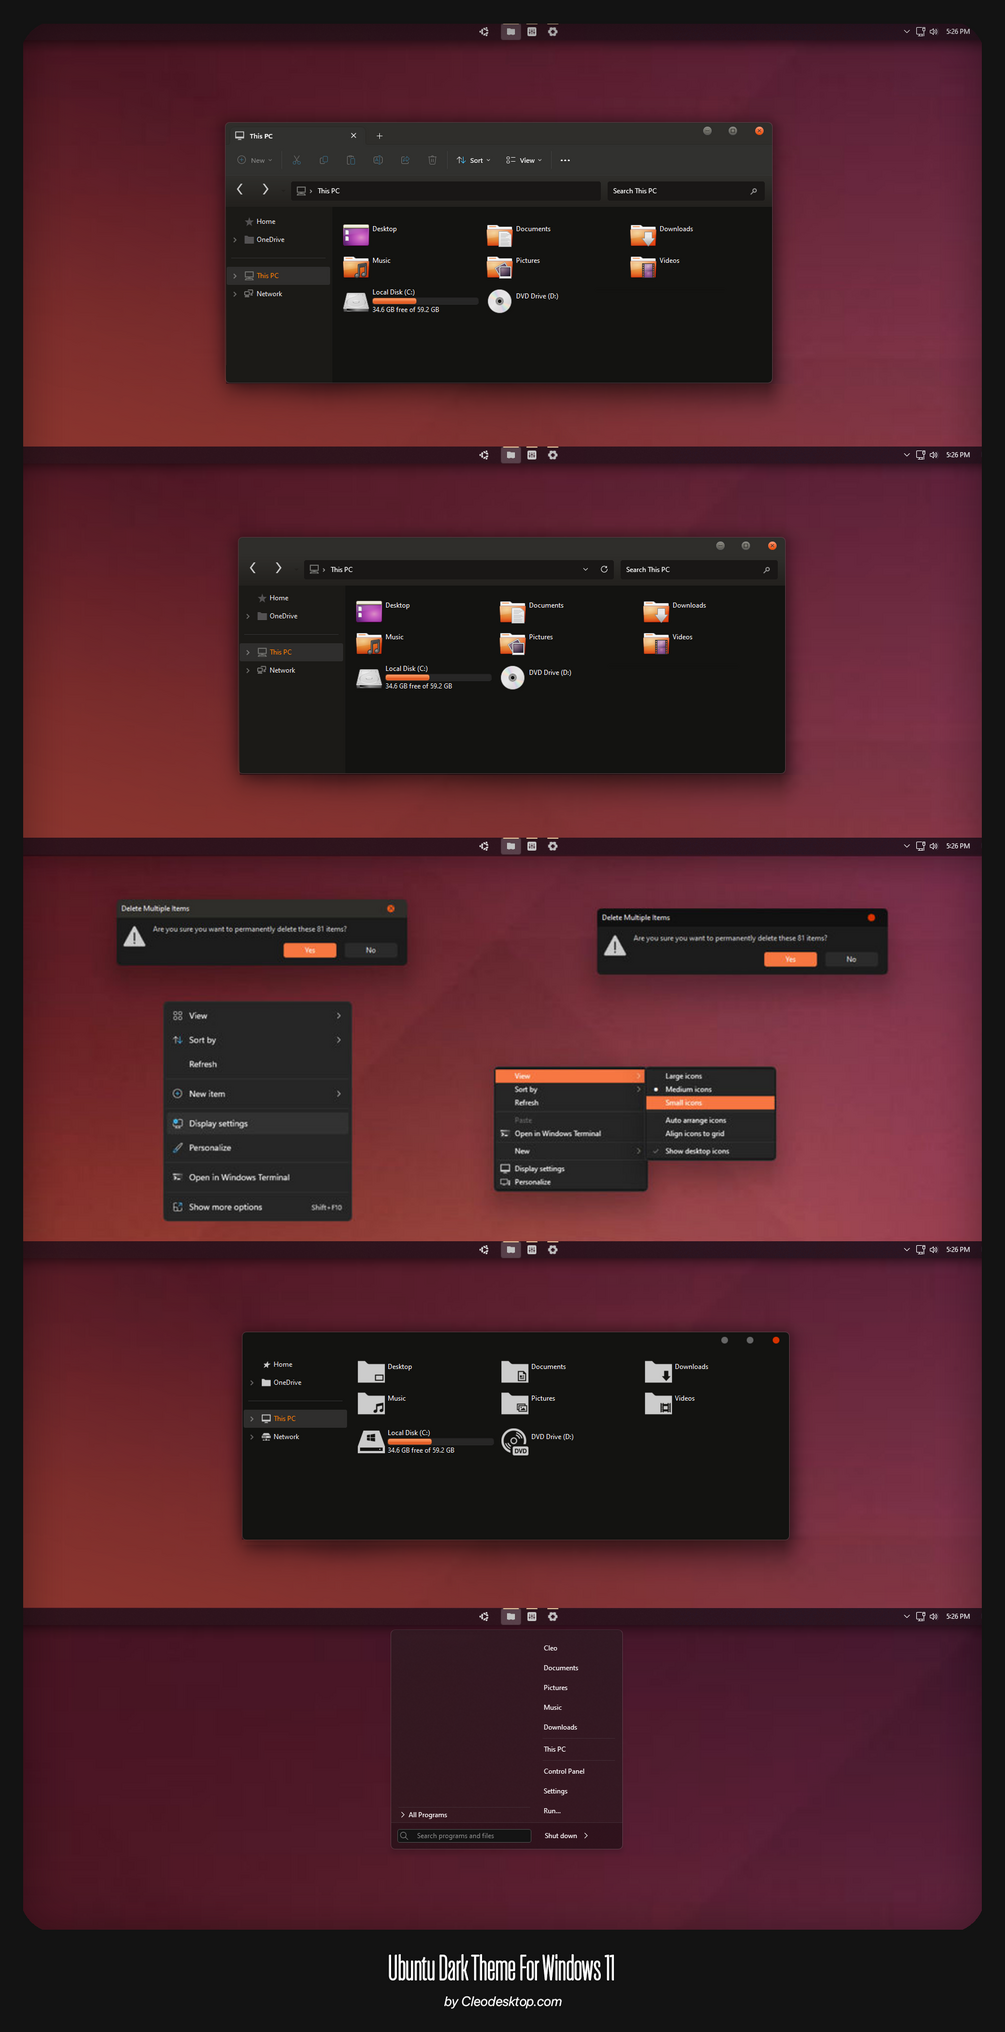This screenshot has height=2032, width=1005.
Task: Open the white Videos folder icon
Action: point(658,1403)
